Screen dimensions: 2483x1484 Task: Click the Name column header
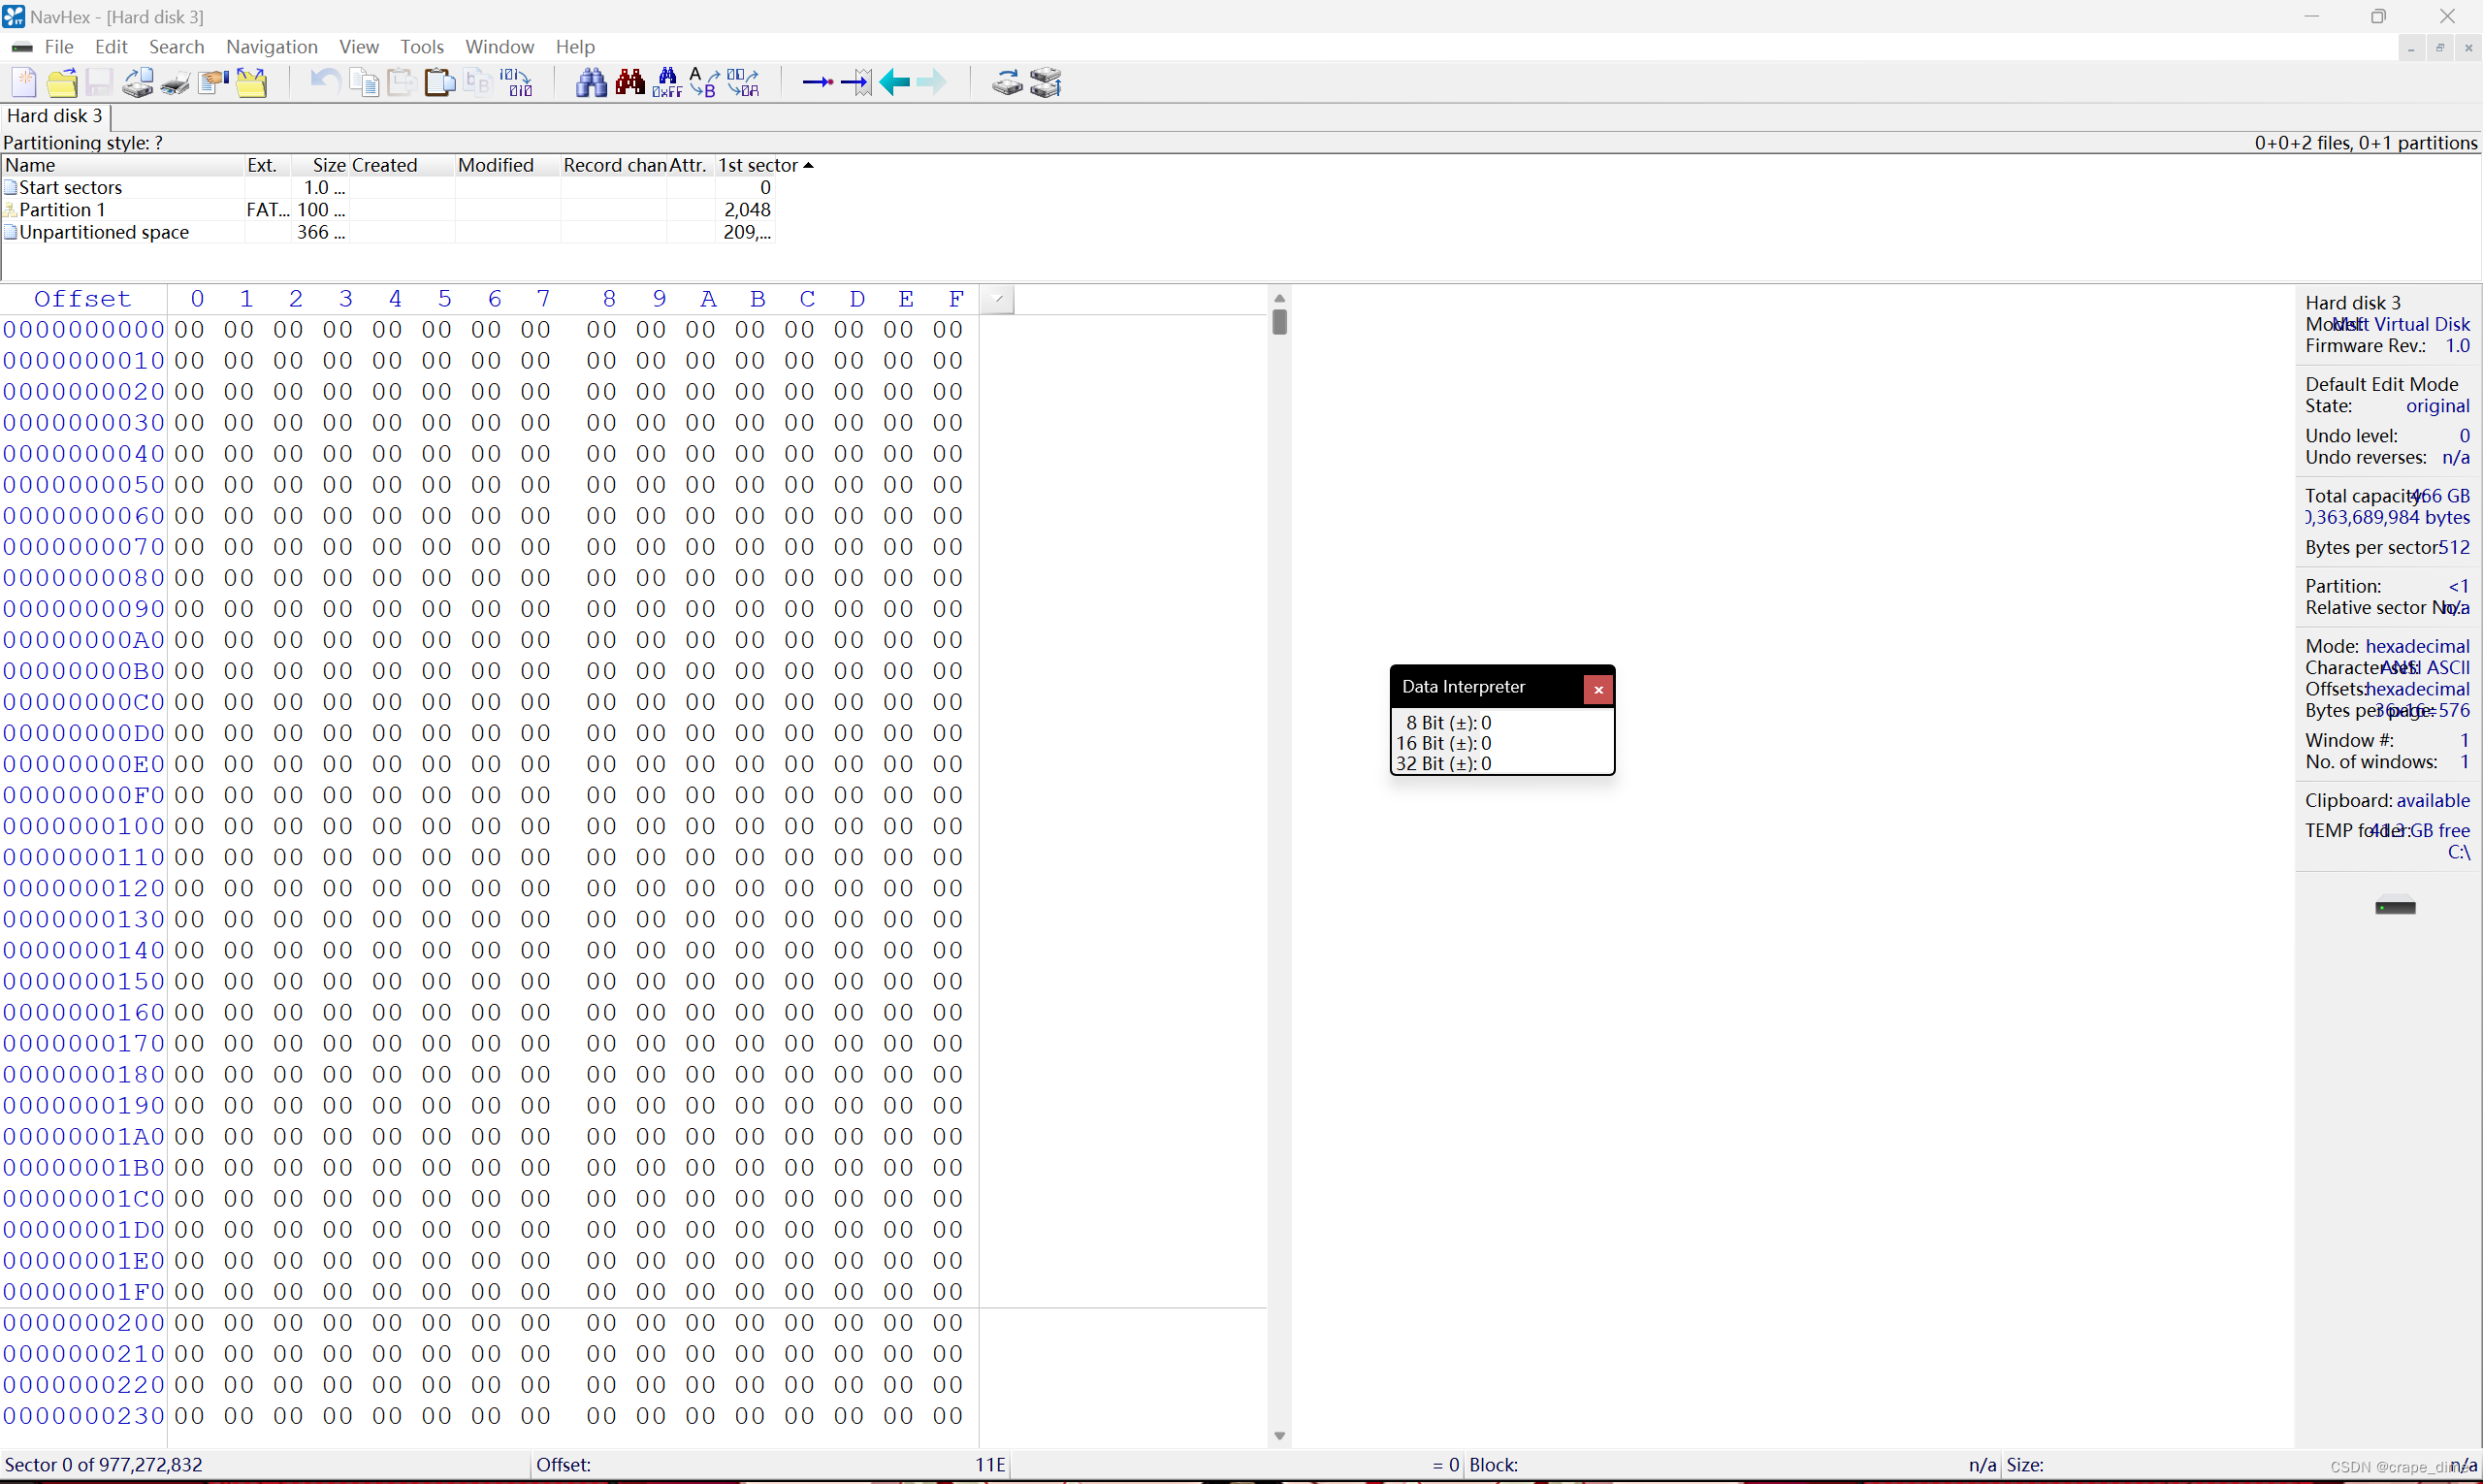[x=30, y=166]
